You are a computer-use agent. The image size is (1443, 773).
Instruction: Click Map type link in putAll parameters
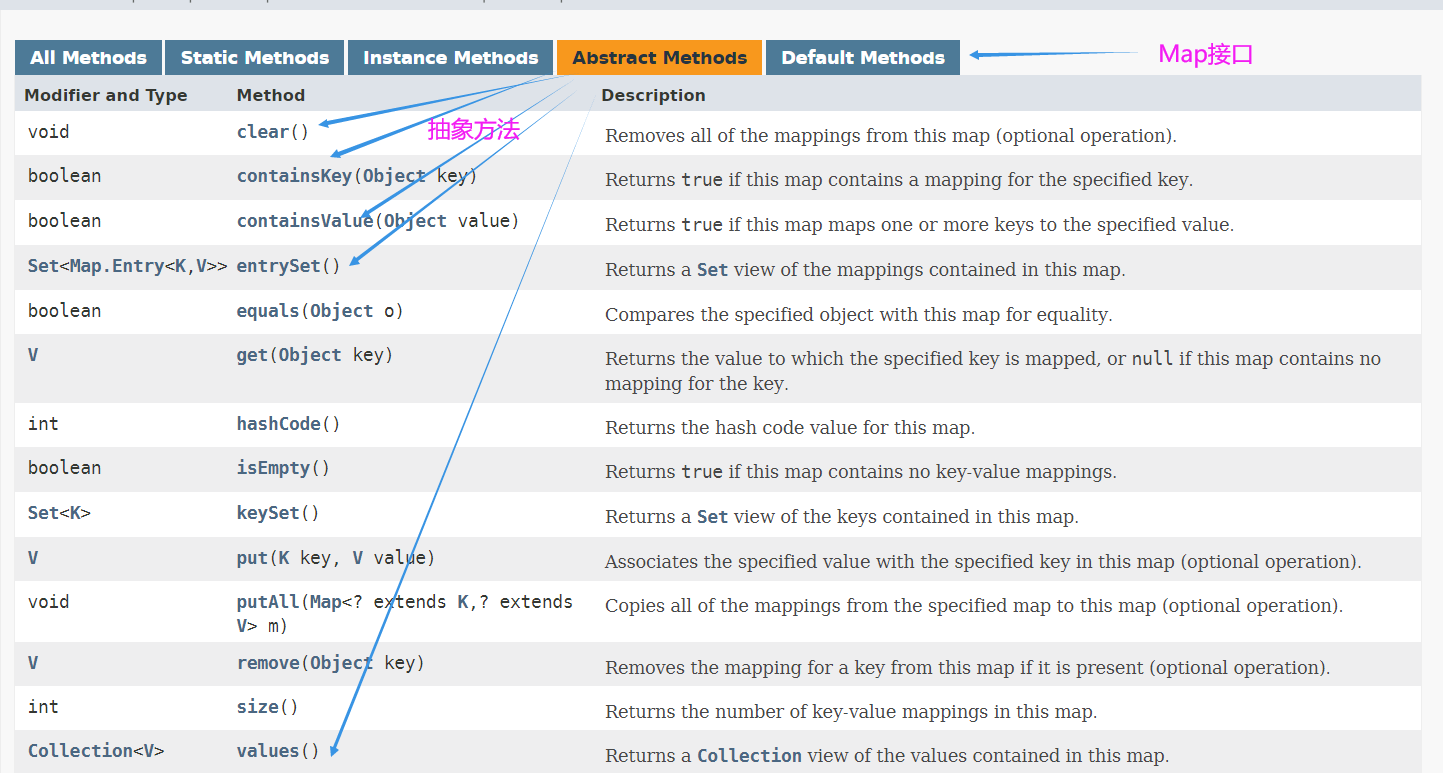pyautogui.click(x=326, y=602)
